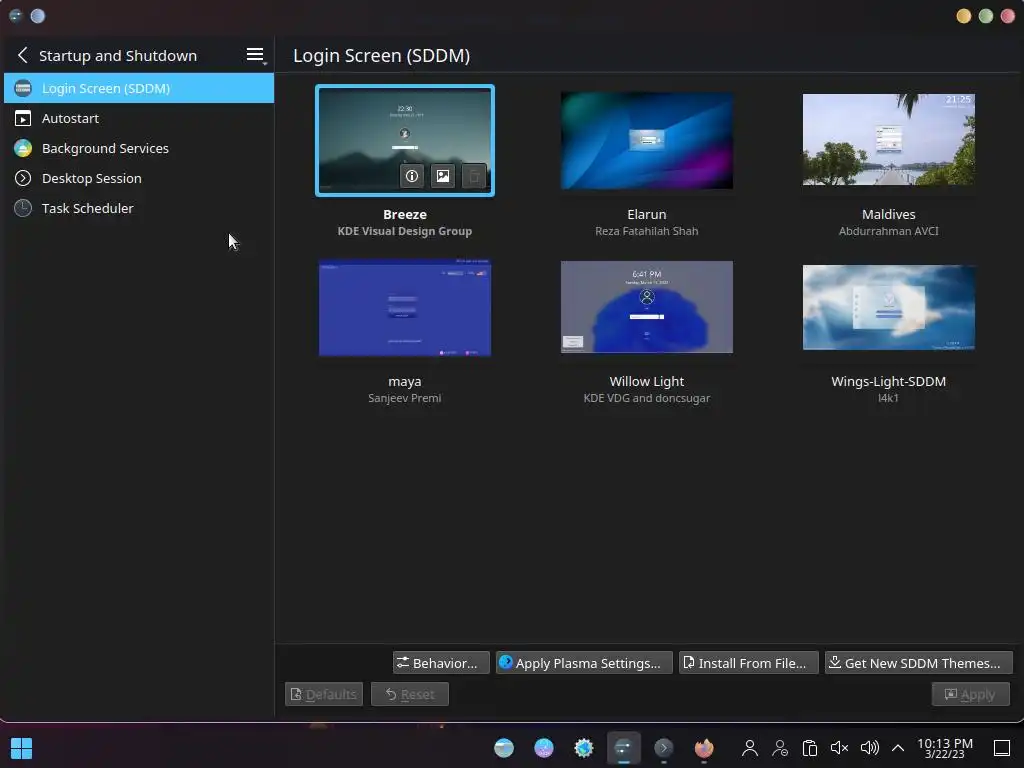Click the delete icon on Breeze thumbnail

pyautogui.click(x=474, y=176)
